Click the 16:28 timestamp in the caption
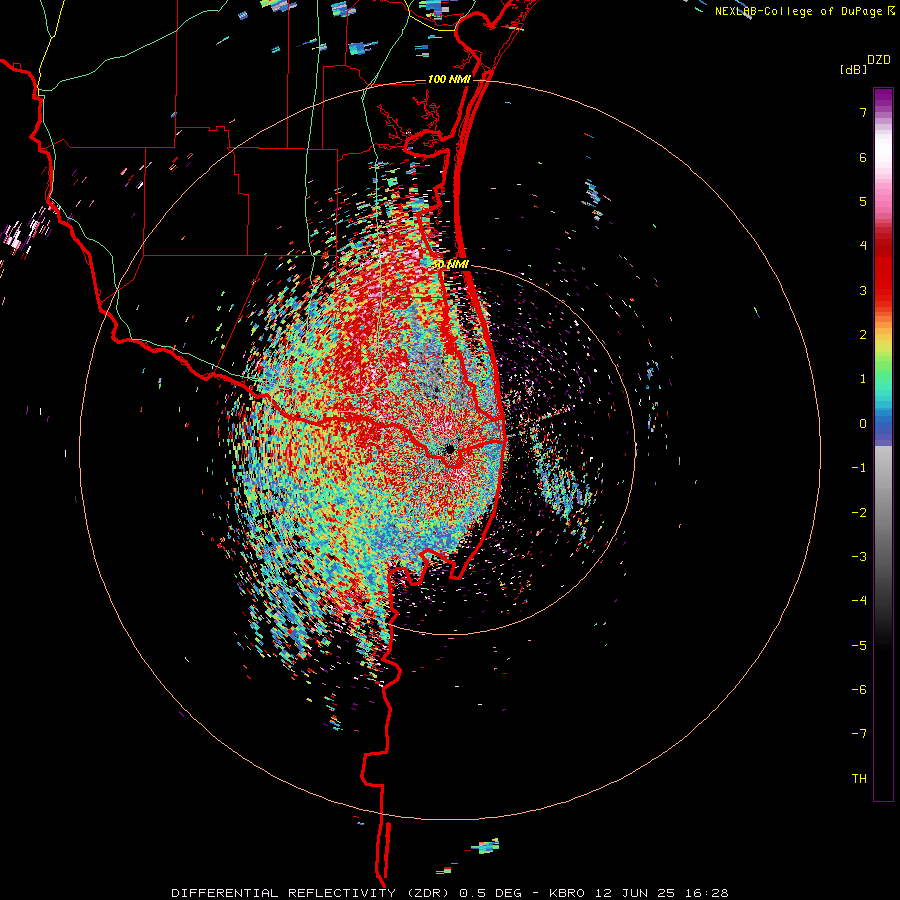The image size is (900, 900). 705,893
